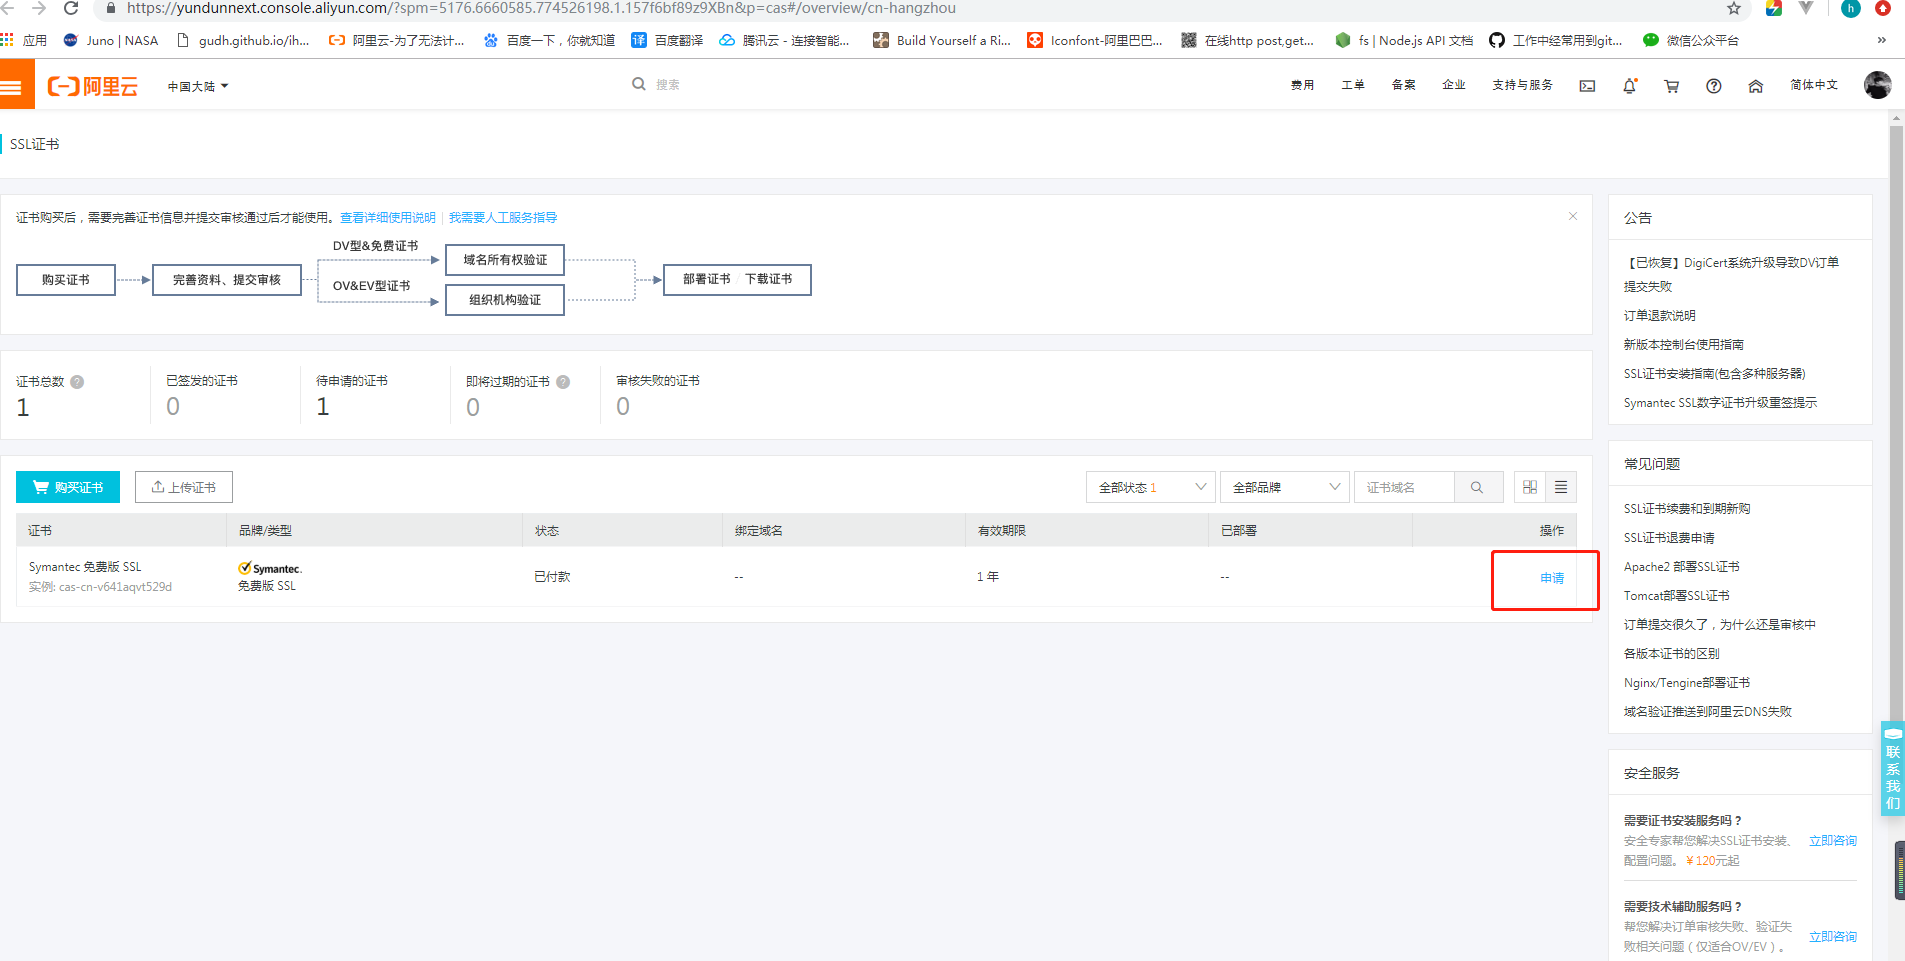Open Tomcat部署SSL证书 FAQ
Screen dimensions: 1905x961
pyautogui.click(x=1676, y=596)
